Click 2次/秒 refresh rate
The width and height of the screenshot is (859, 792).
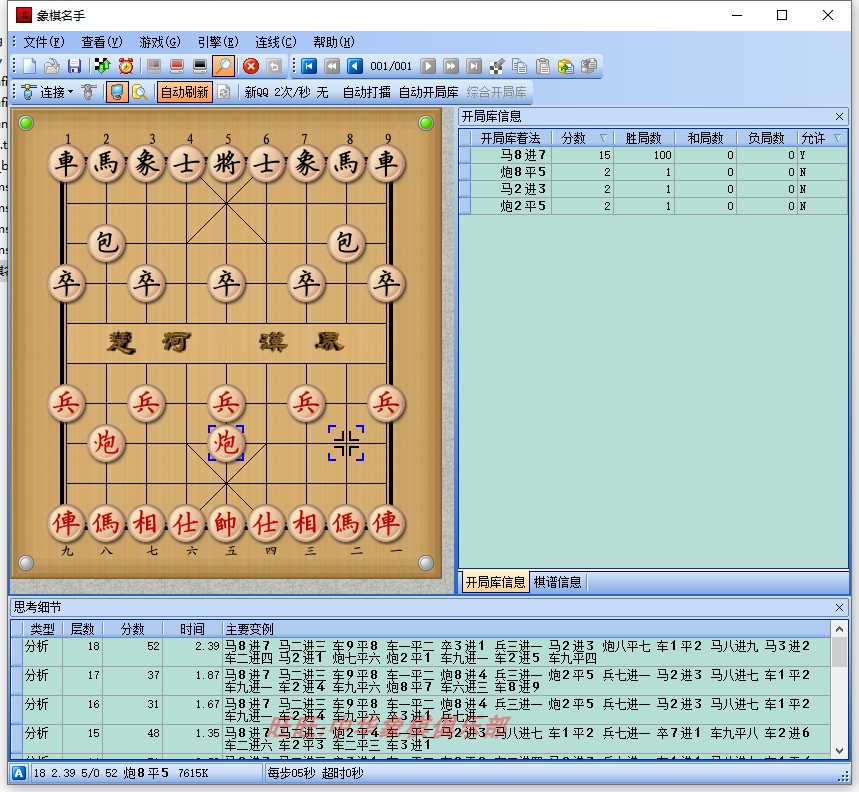[x=293, y=92]
